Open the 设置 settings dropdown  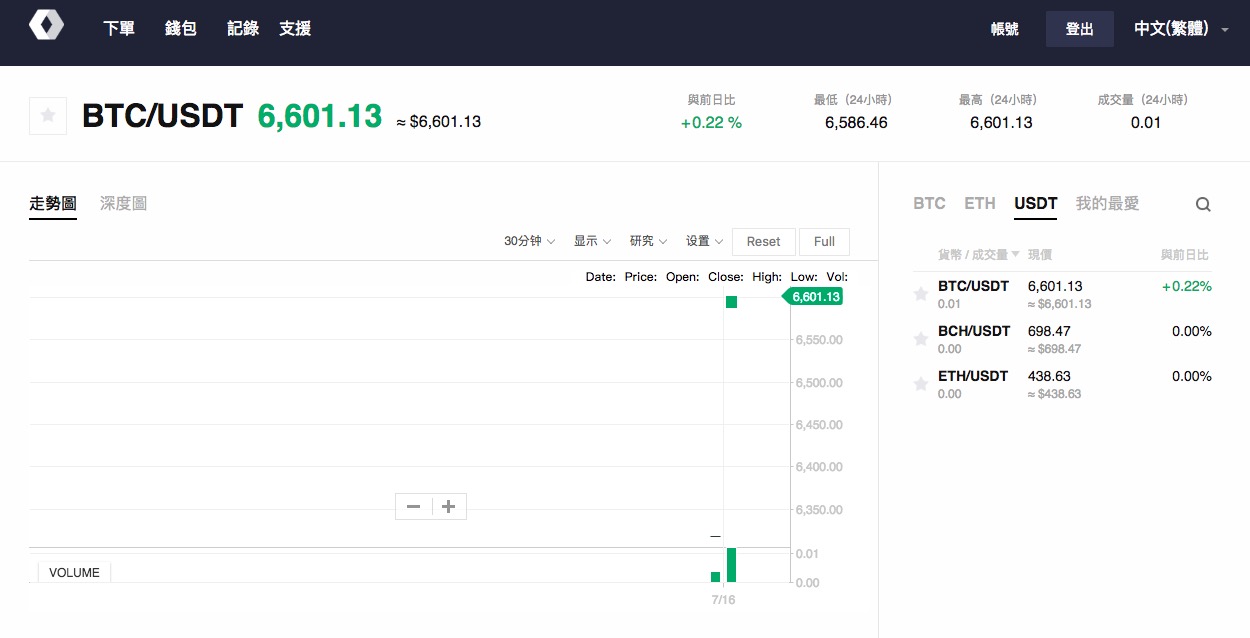(704, 241)
